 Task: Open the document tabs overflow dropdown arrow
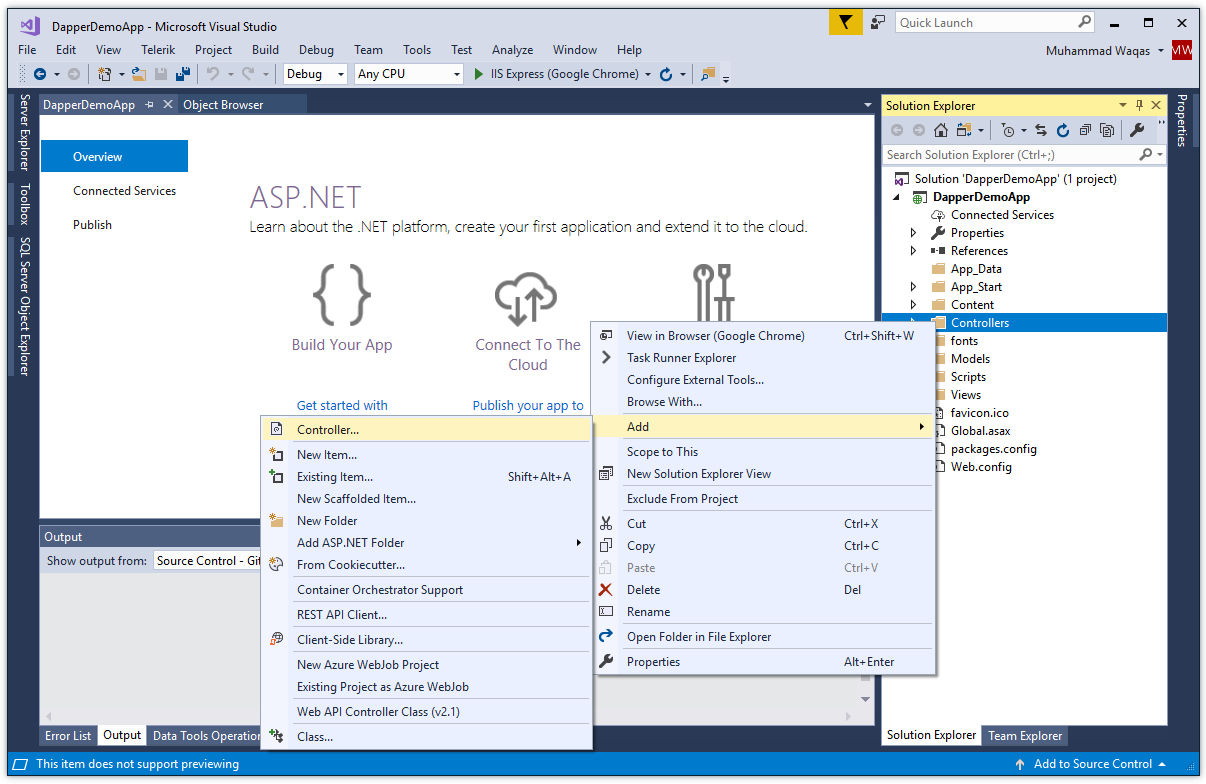867,105
